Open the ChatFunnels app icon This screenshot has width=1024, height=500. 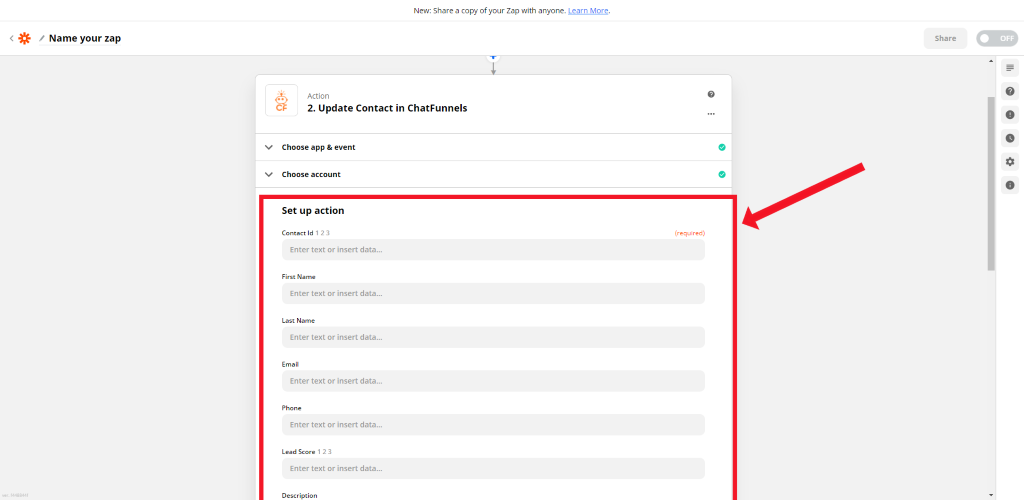point(281,101)
